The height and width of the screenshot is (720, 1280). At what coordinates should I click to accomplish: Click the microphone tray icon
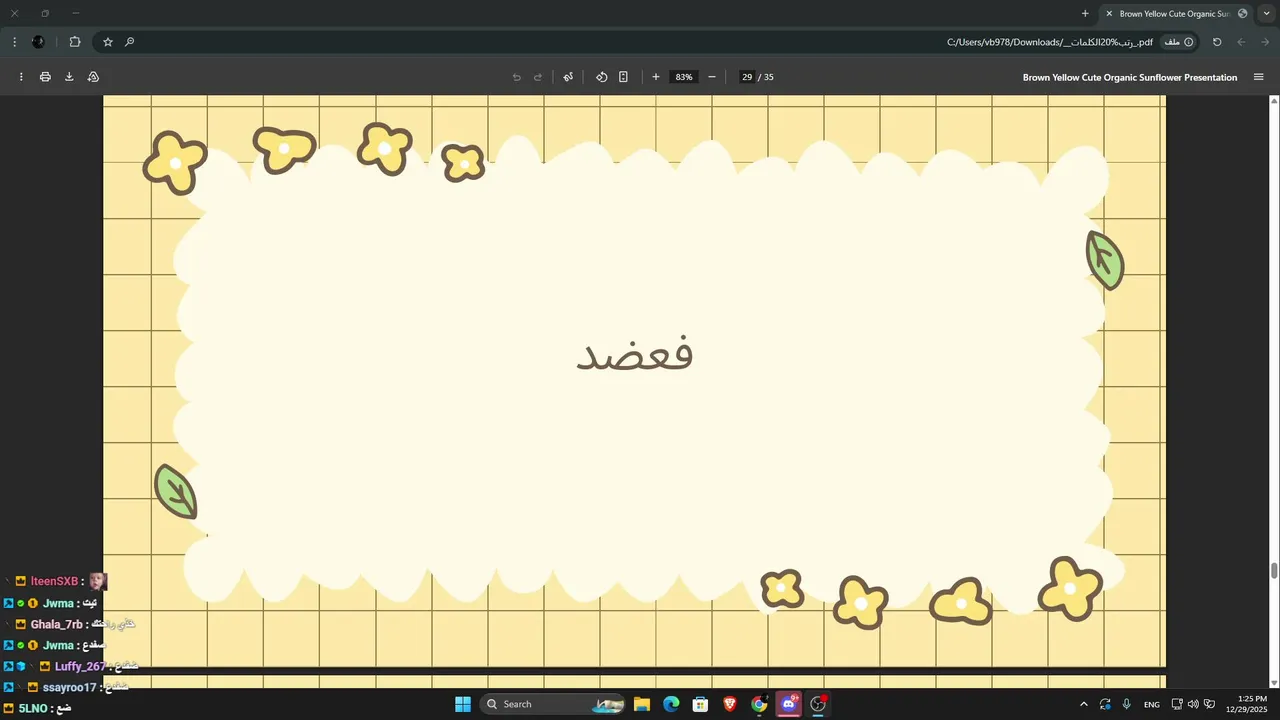point(1127,704)
